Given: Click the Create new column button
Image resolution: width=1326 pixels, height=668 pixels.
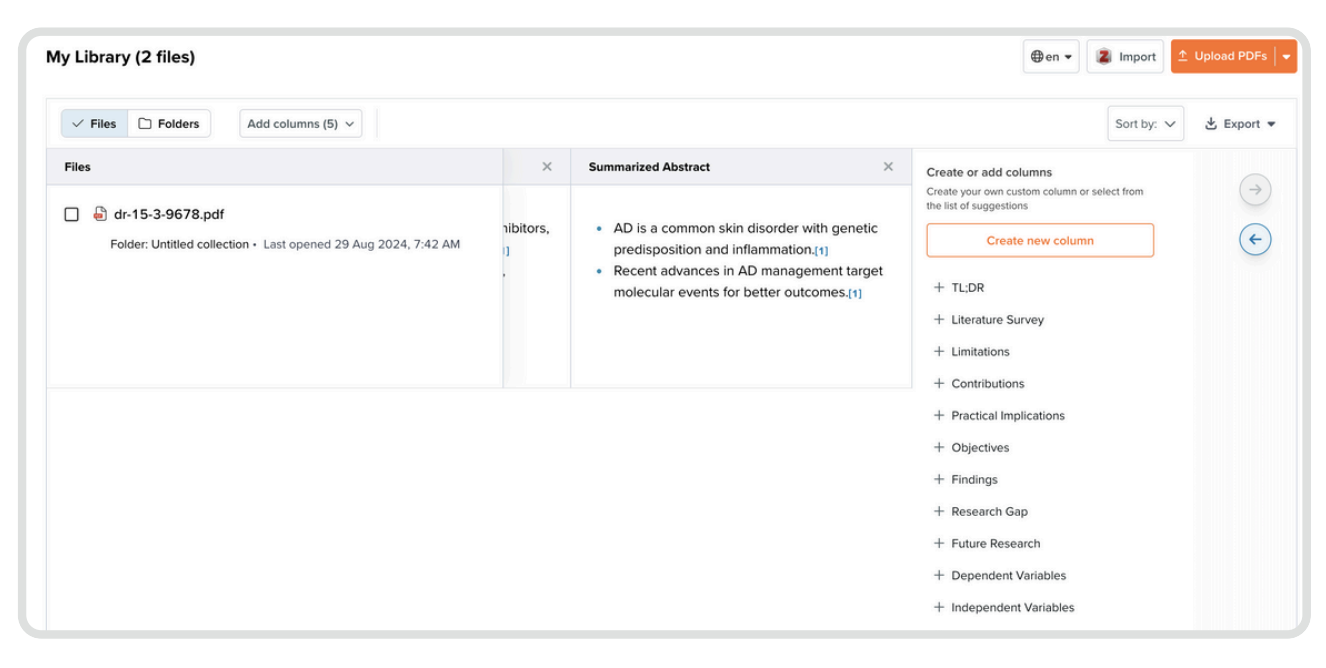Looking at the screenshot, I should [x=1040, y=240].
